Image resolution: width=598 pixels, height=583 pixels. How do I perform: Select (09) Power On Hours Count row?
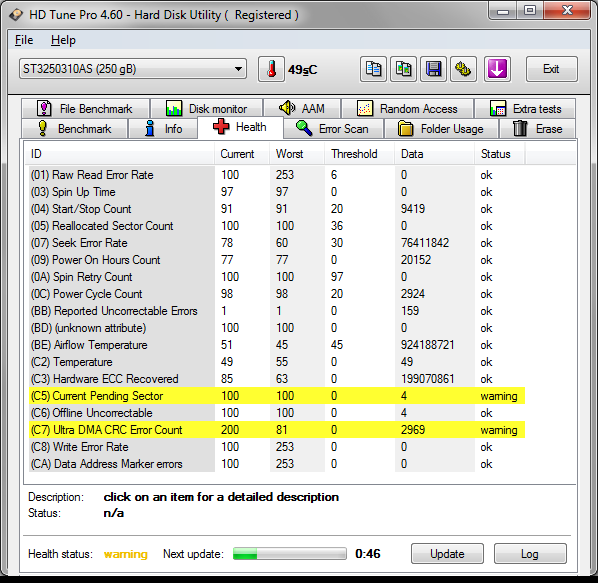click(x=276, y=260)
